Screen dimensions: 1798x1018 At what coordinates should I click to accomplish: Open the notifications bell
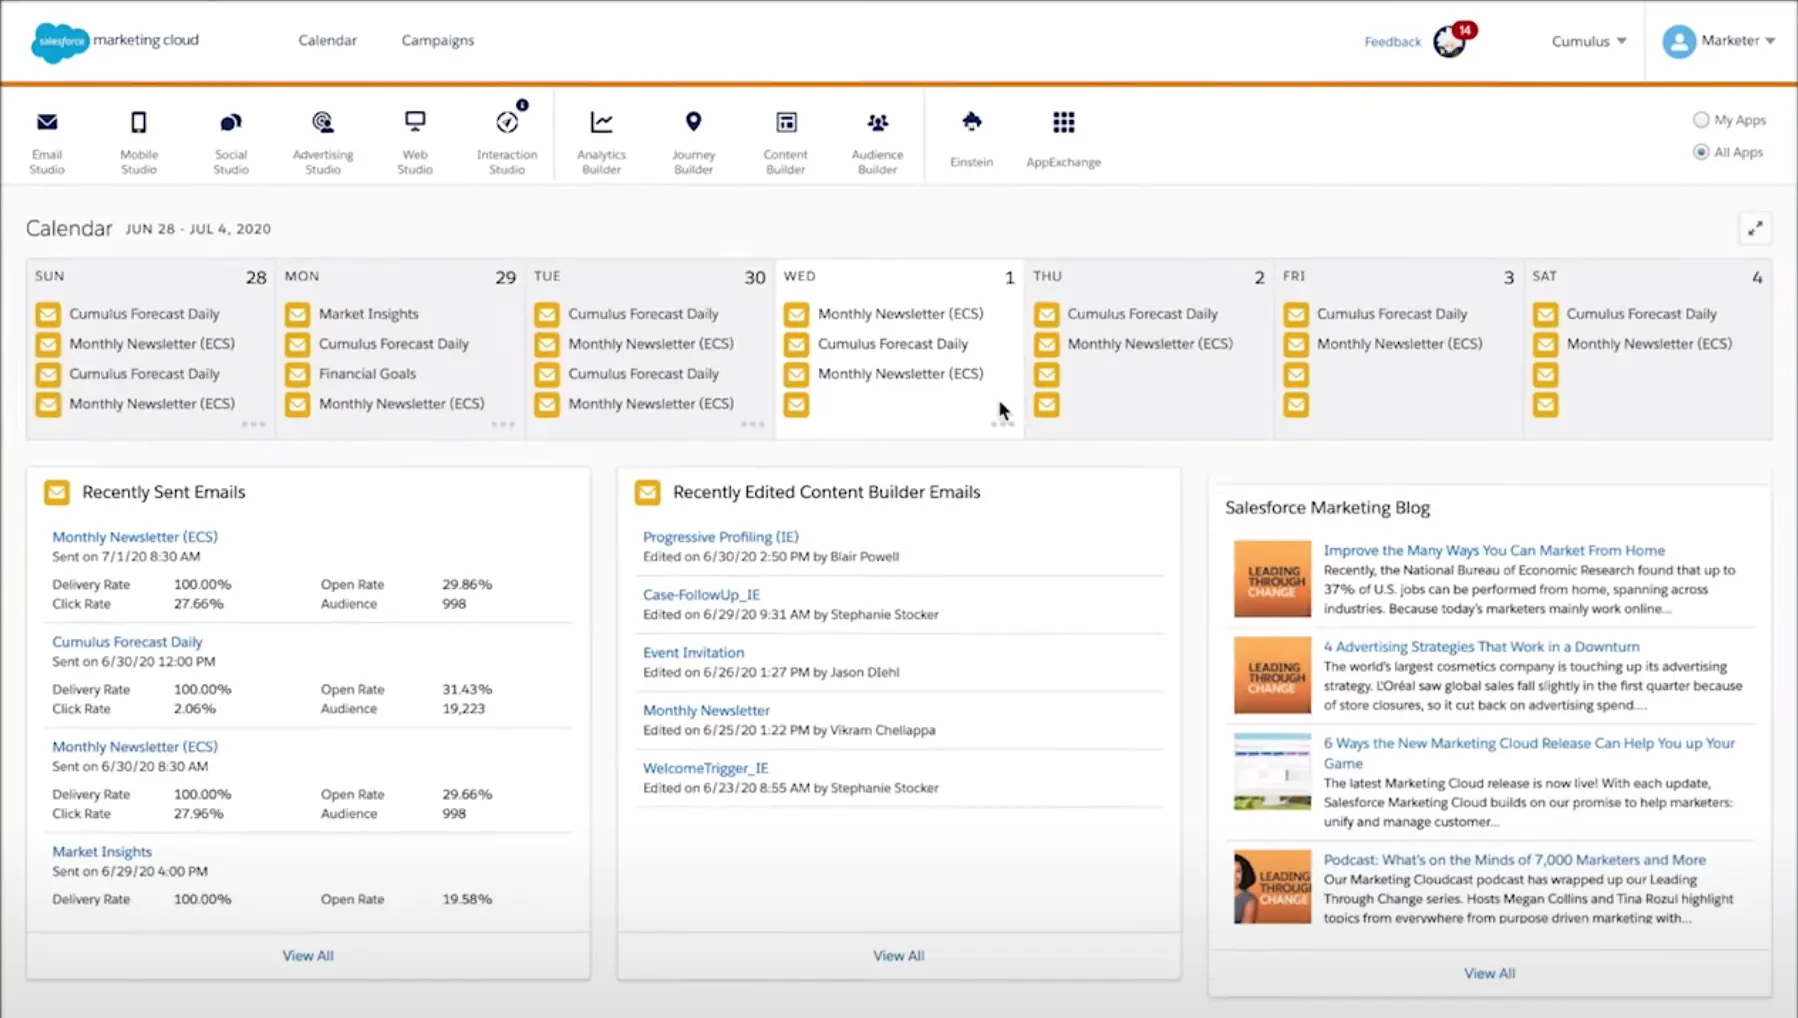pos(1447,43)
